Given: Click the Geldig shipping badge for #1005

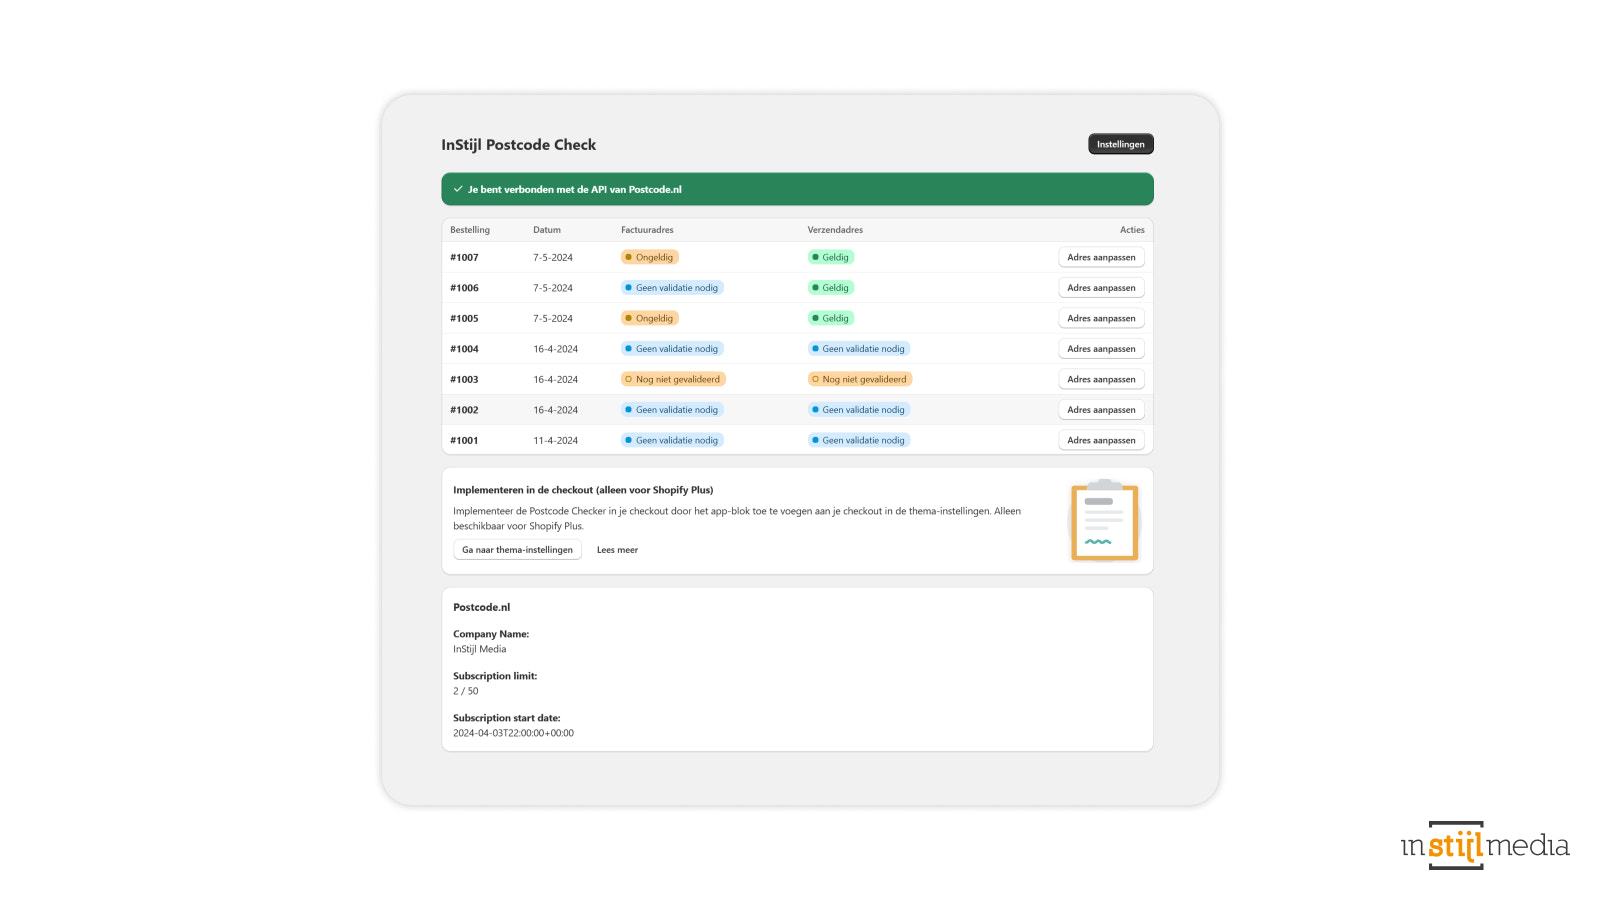Looking at the screenshot, I should [x=831, y=318].
